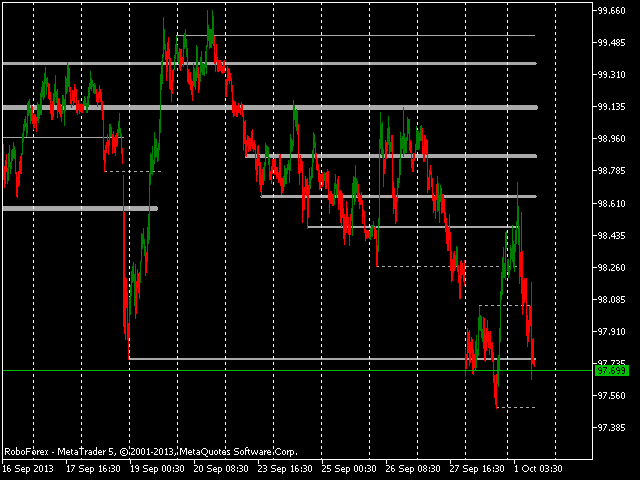Image resolution: width=640 pixels, height=480 pixels.
Task: Click the 23 Sep 16:30 time label
Action: 285,469
